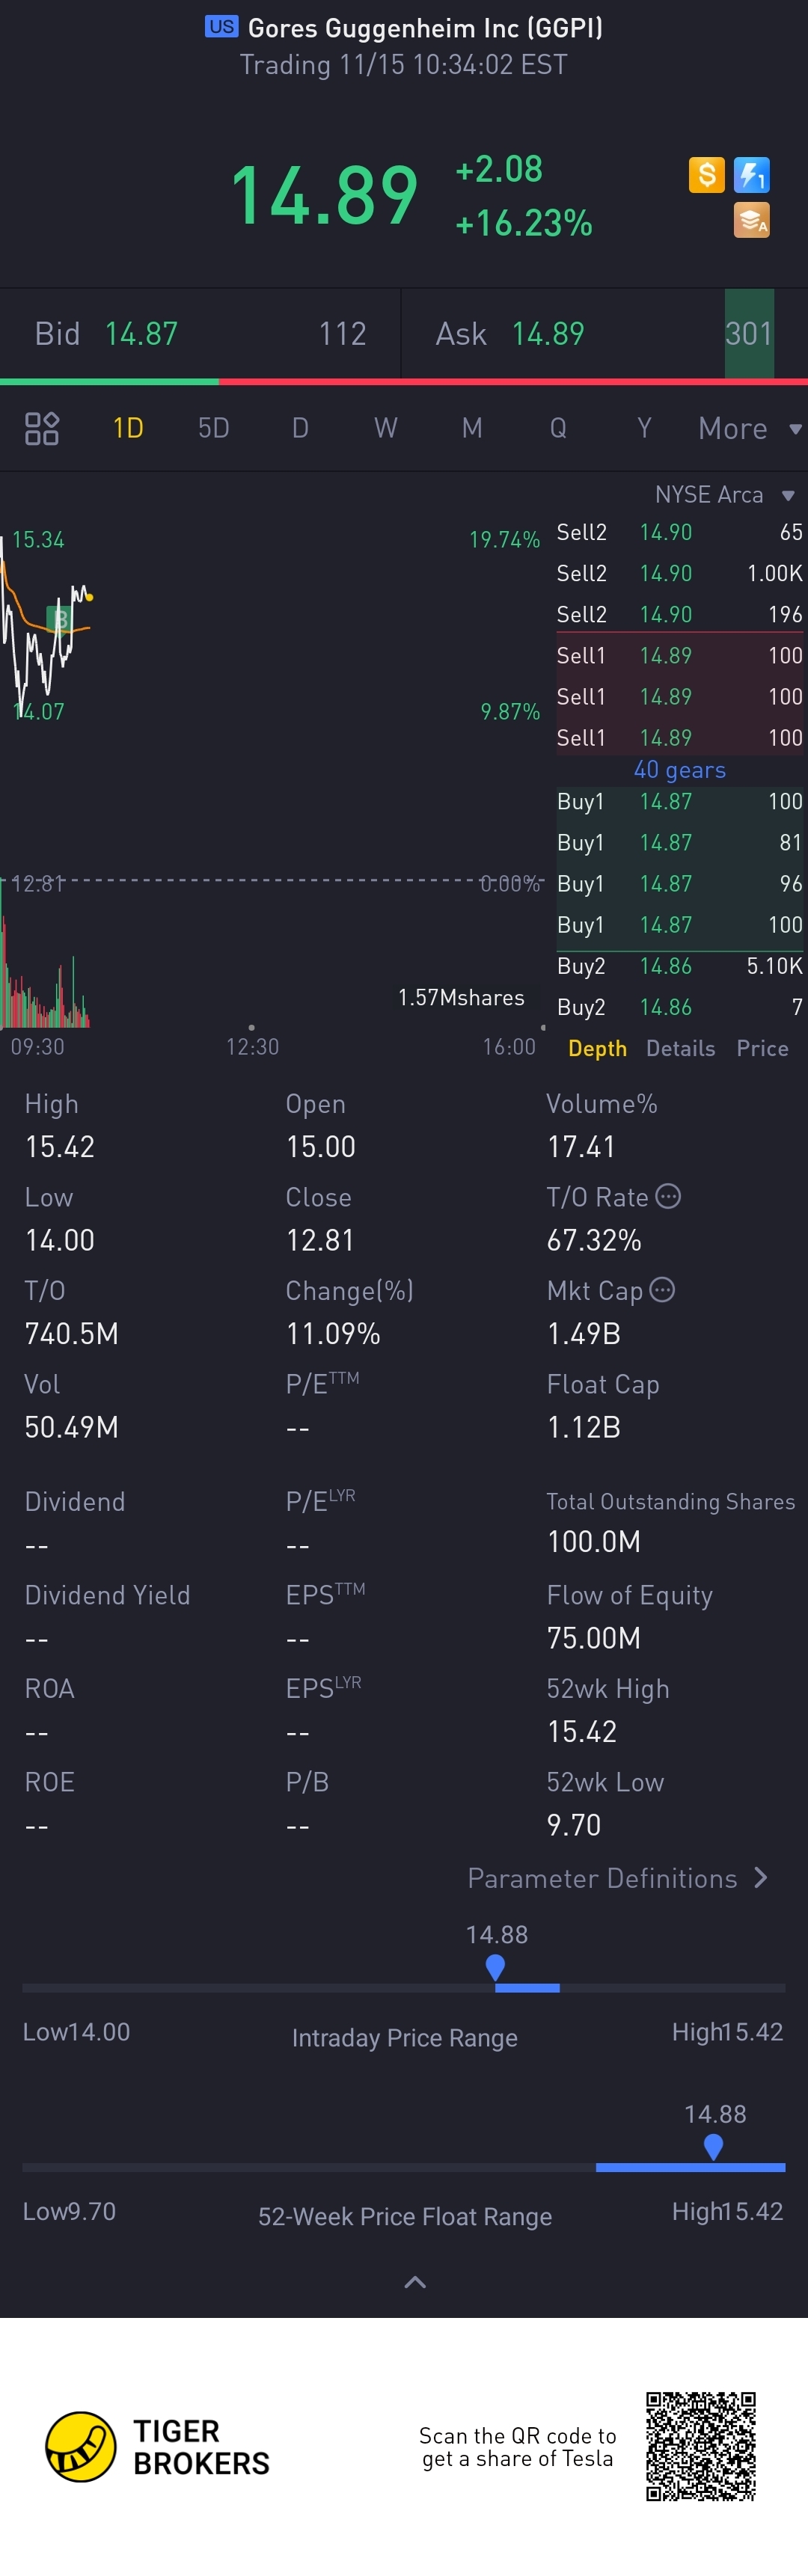The width and height of the screenshot is (808, 2576).
Task: Tap the 15.34 chart price label
Action: (x=38, y=540)
